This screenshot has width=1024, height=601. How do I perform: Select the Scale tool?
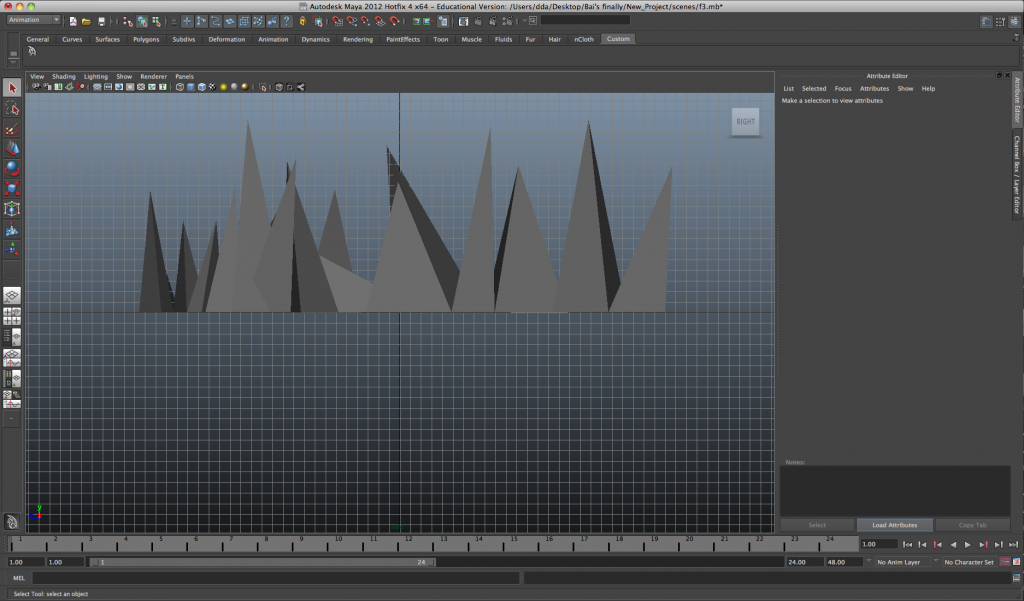[12, 188]
